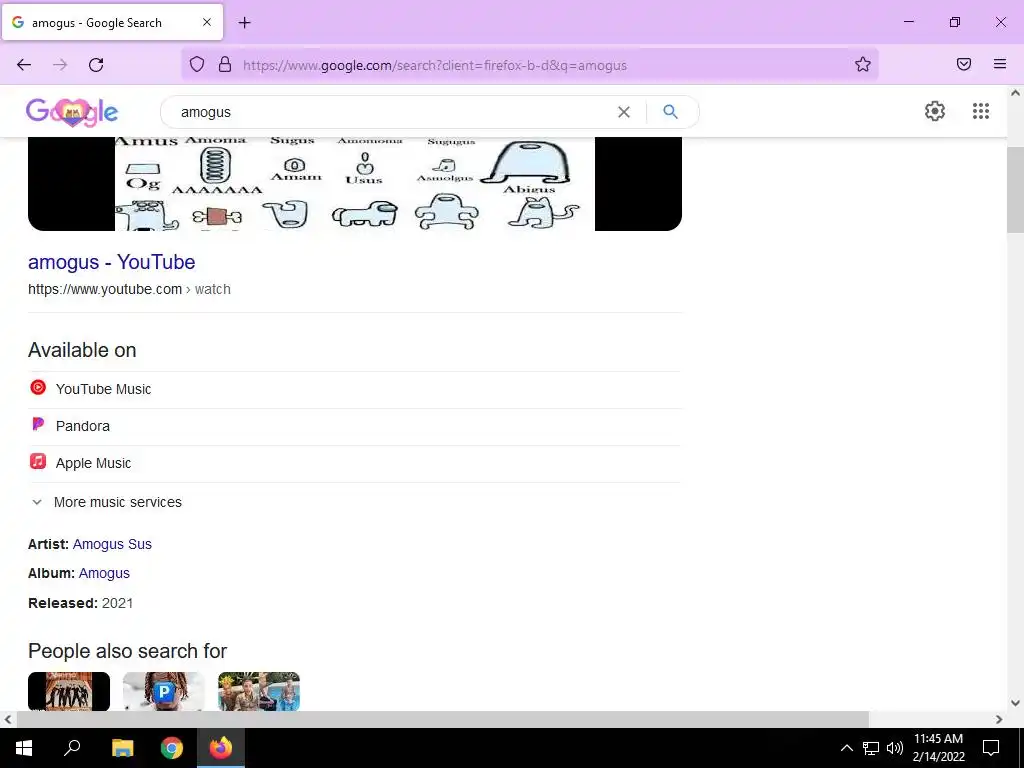
Task: Click the URL address bar
Action: [x=529, y=65]
